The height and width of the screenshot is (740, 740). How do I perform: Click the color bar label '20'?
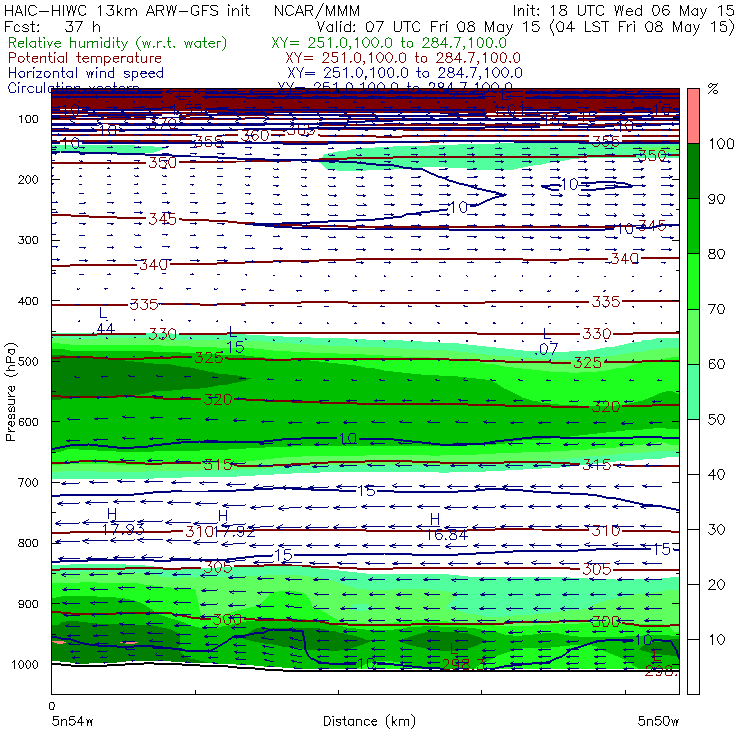click(x=716, y=585)
